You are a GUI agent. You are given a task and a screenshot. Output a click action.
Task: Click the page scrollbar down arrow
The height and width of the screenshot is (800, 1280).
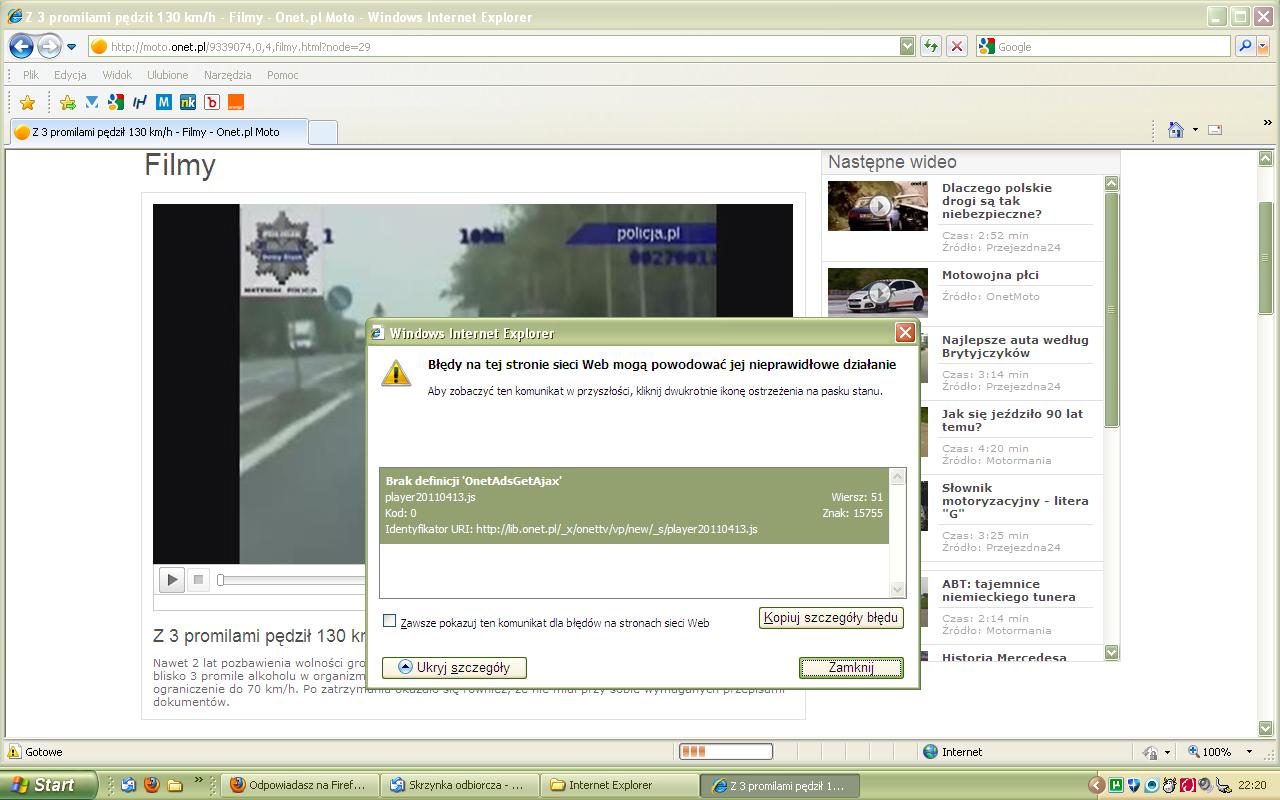pyautogui.click(x=1266, y=729)
